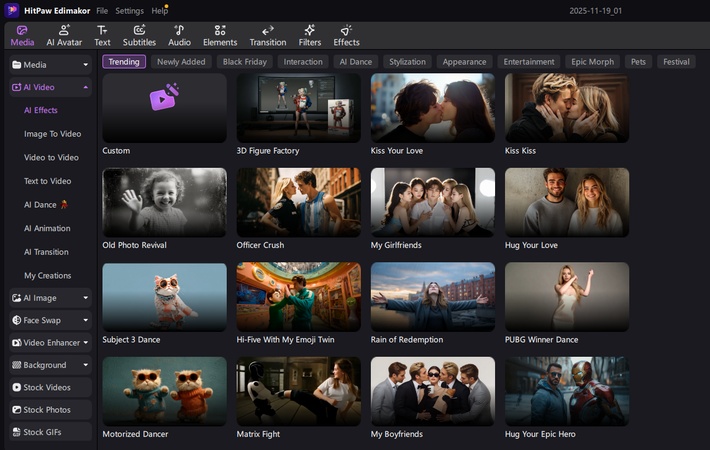710x450 pixels.
Task: Open the Subtitles tool
Action: pos(139,30)
